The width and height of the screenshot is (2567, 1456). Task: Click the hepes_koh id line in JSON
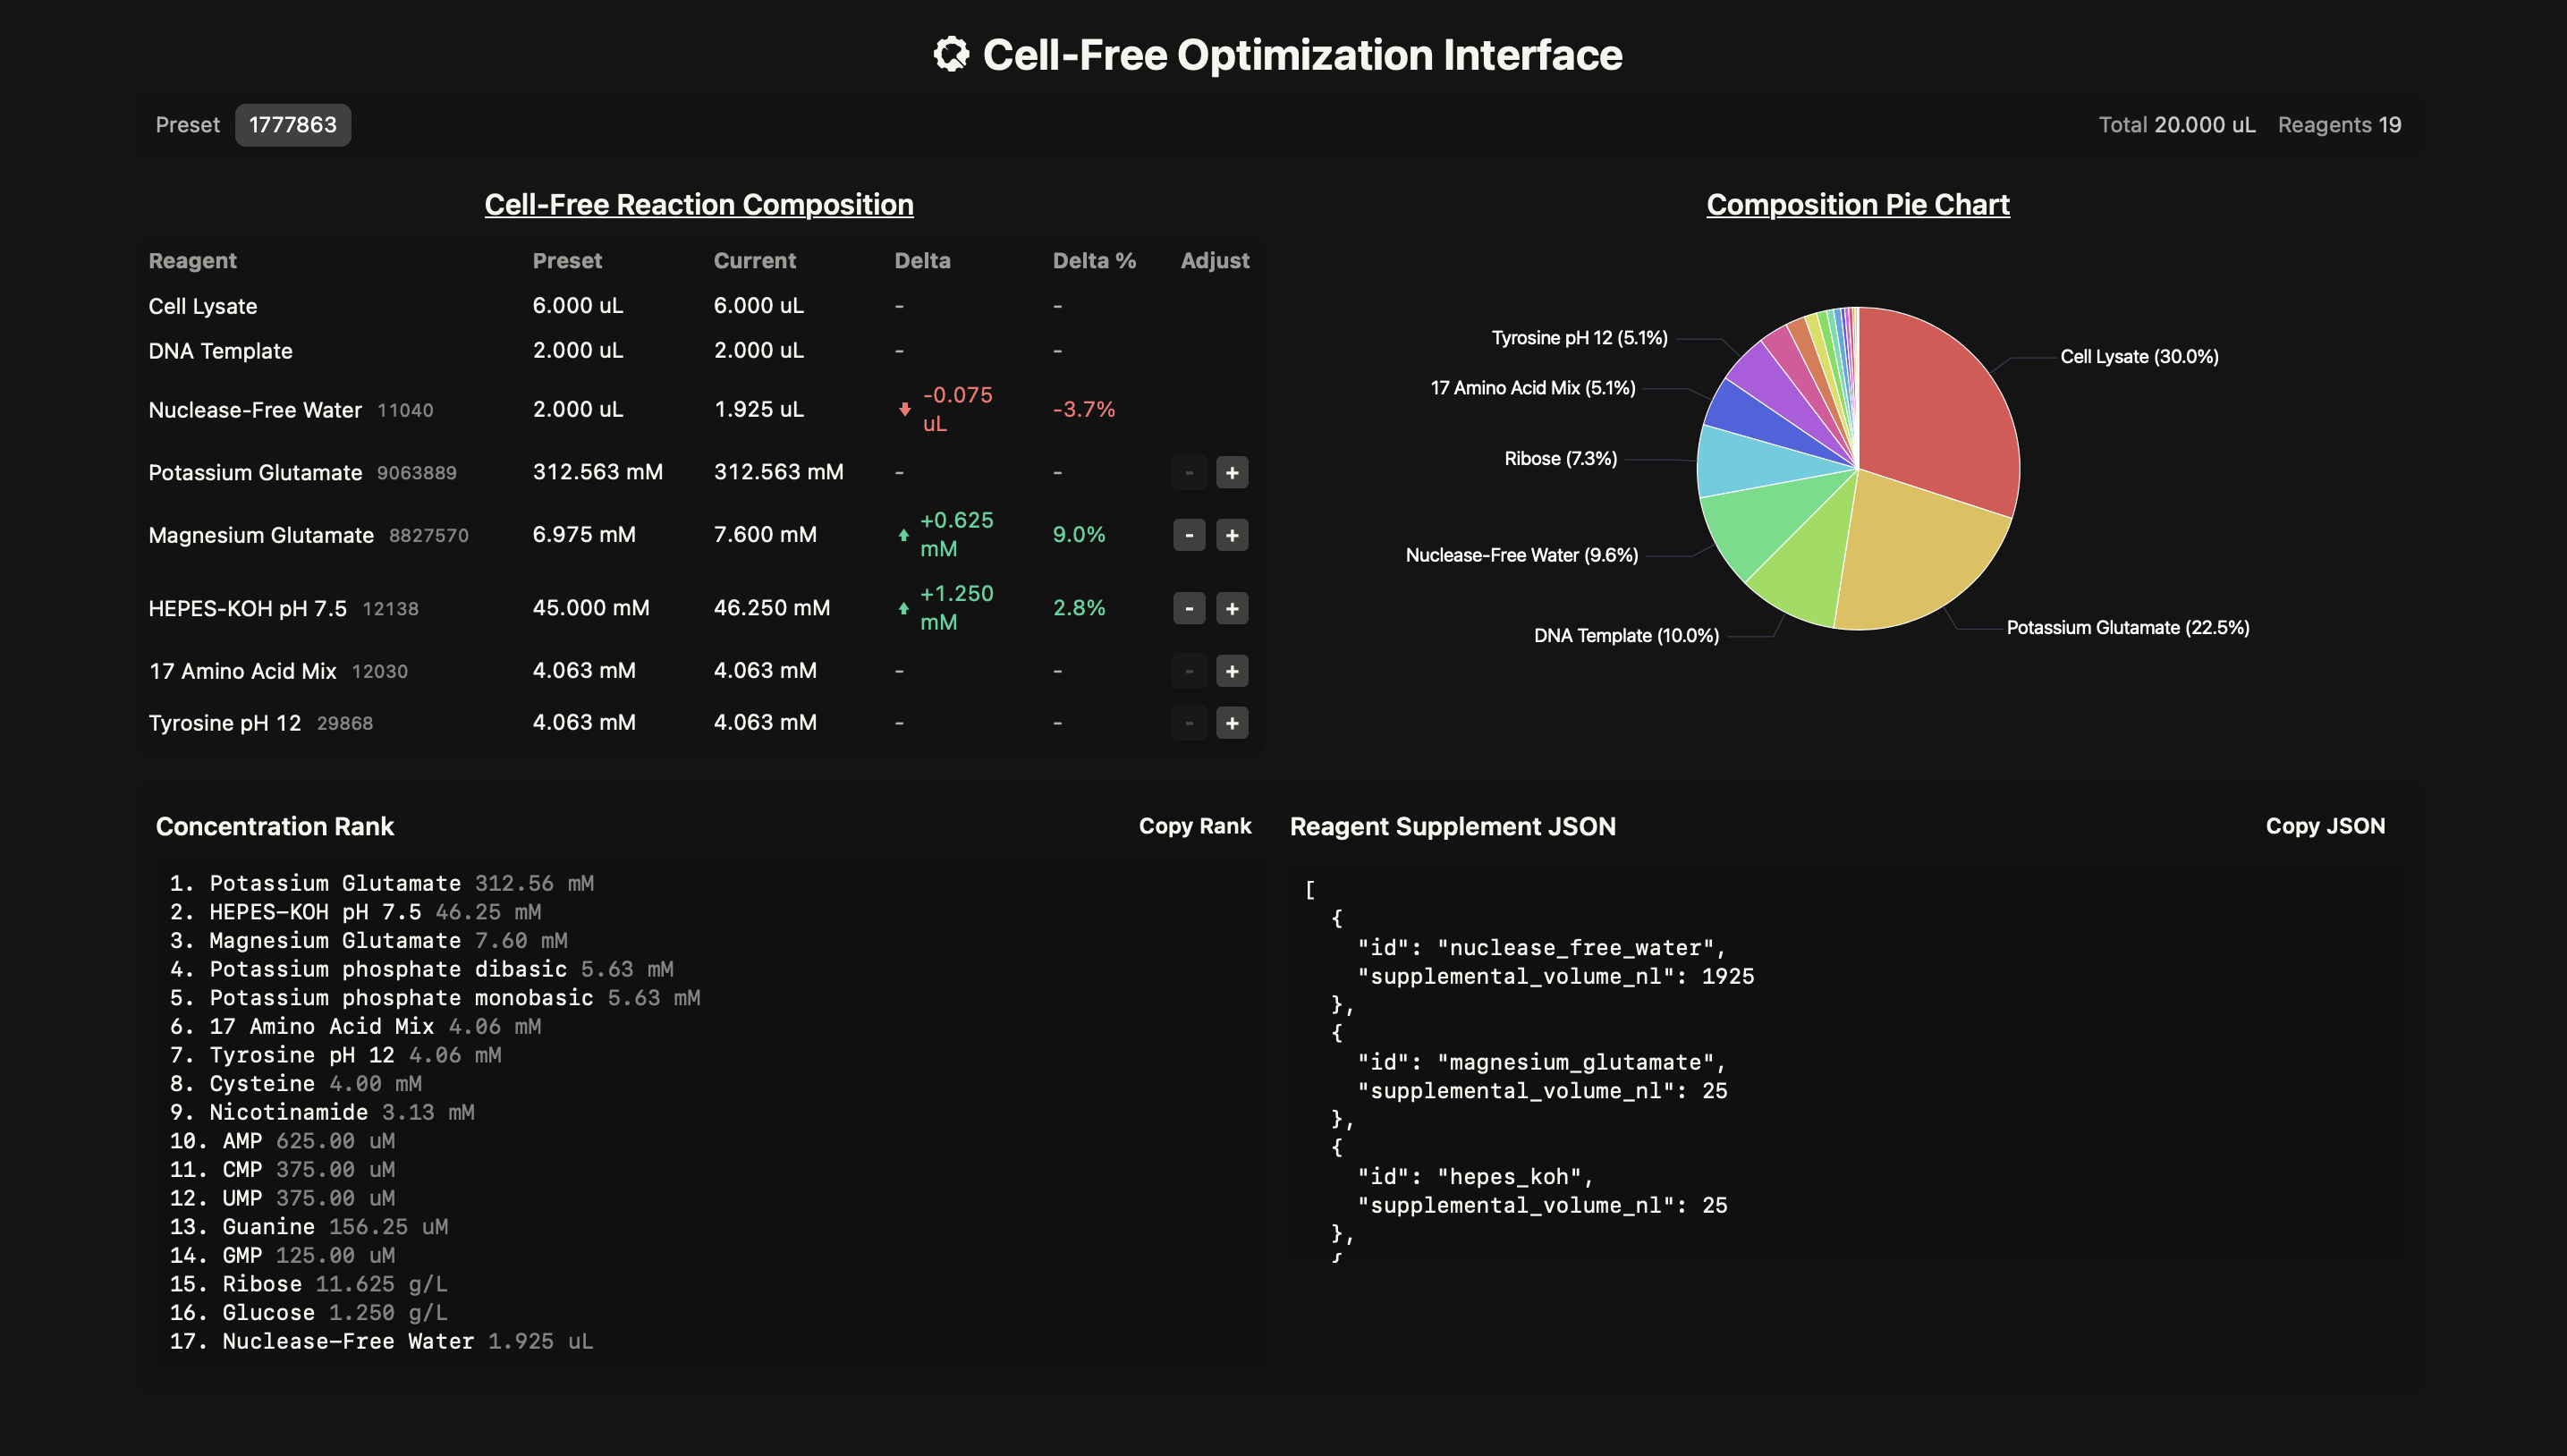click(x=1475, y=1177)
